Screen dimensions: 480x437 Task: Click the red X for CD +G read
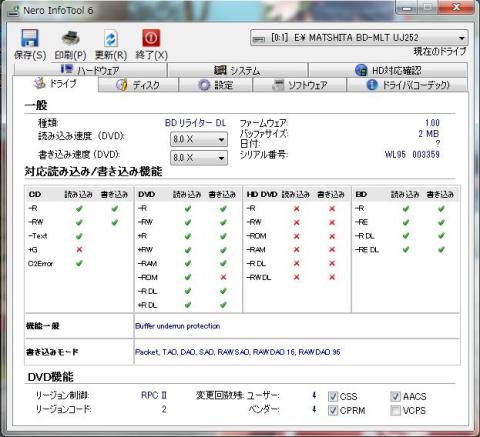(79, 249)
